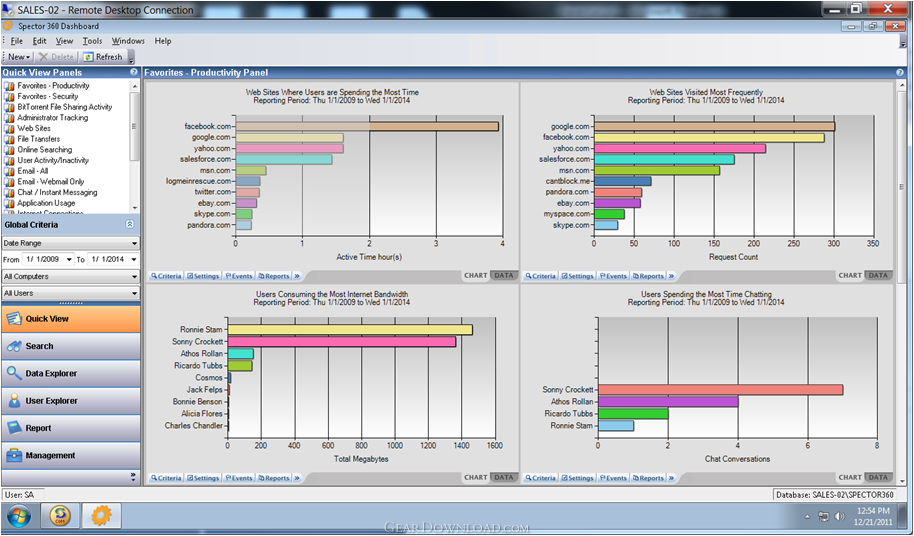Click the Email - All panel icon
914x536 pixels.
click(9, 171)
